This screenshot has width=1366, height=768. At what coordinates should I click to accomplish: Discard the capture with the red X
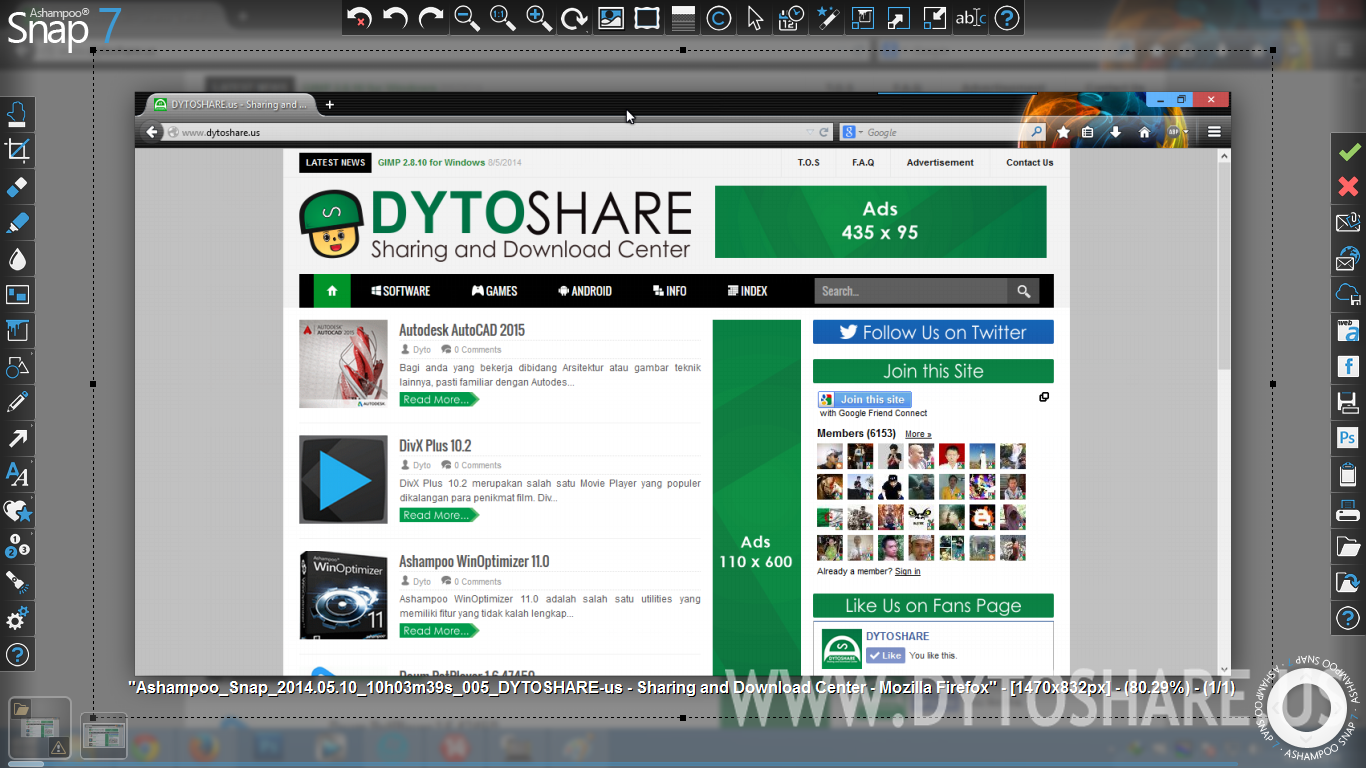tap(1349, 187)
